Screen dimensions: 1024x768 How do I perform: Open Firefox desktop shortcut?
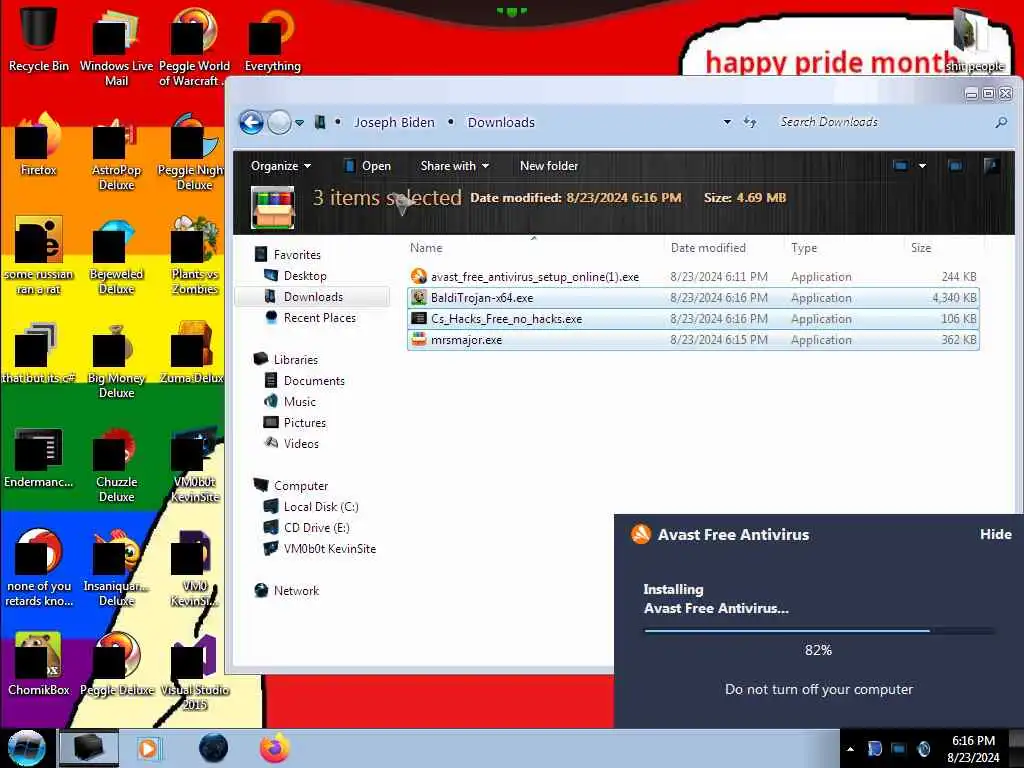click(x=38, y=145)
